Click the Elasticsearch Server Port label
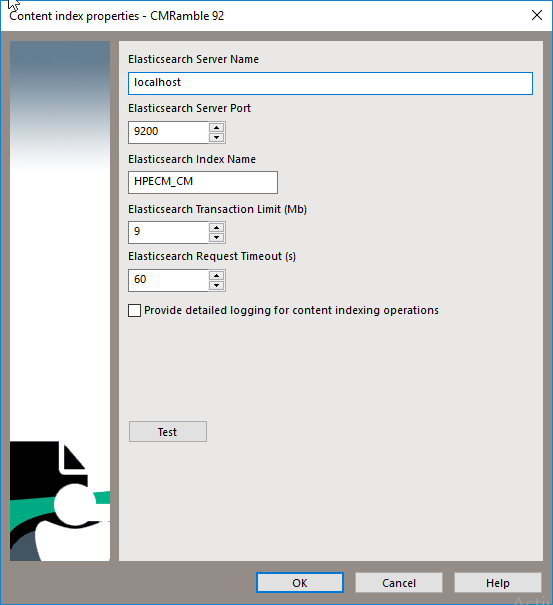This screenshot has width=553, height=605. pos(189,108)
